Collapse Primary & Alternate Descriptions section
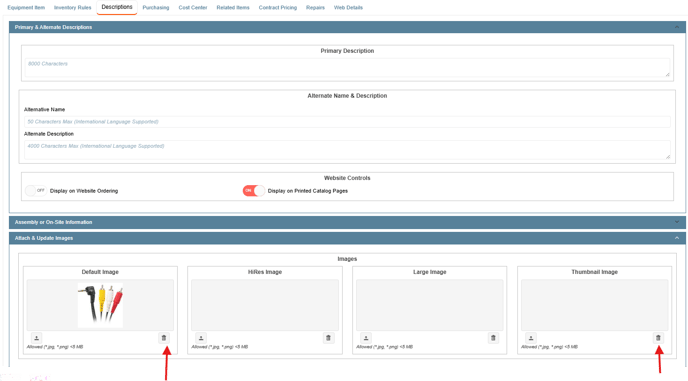The image size is (688, 381). [x=677, y=27]
